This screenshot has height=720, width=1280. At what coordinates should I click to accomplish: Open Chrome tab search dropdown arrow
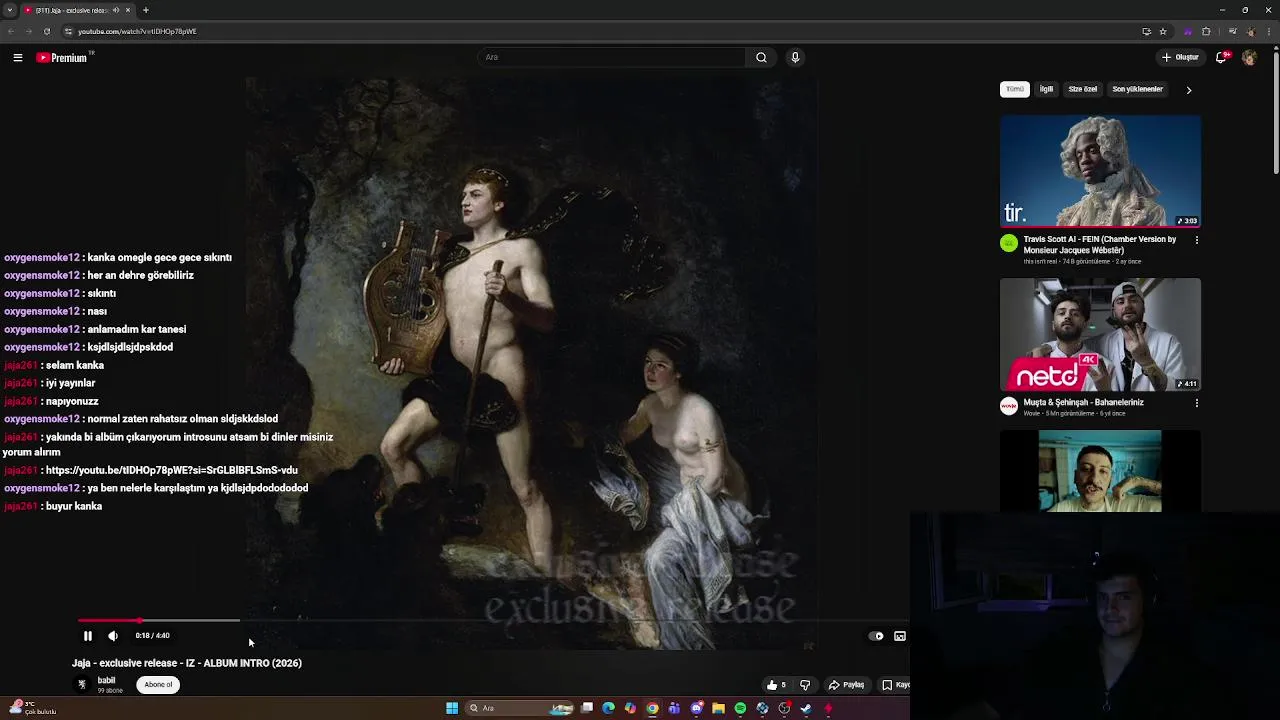pos(10,10)
